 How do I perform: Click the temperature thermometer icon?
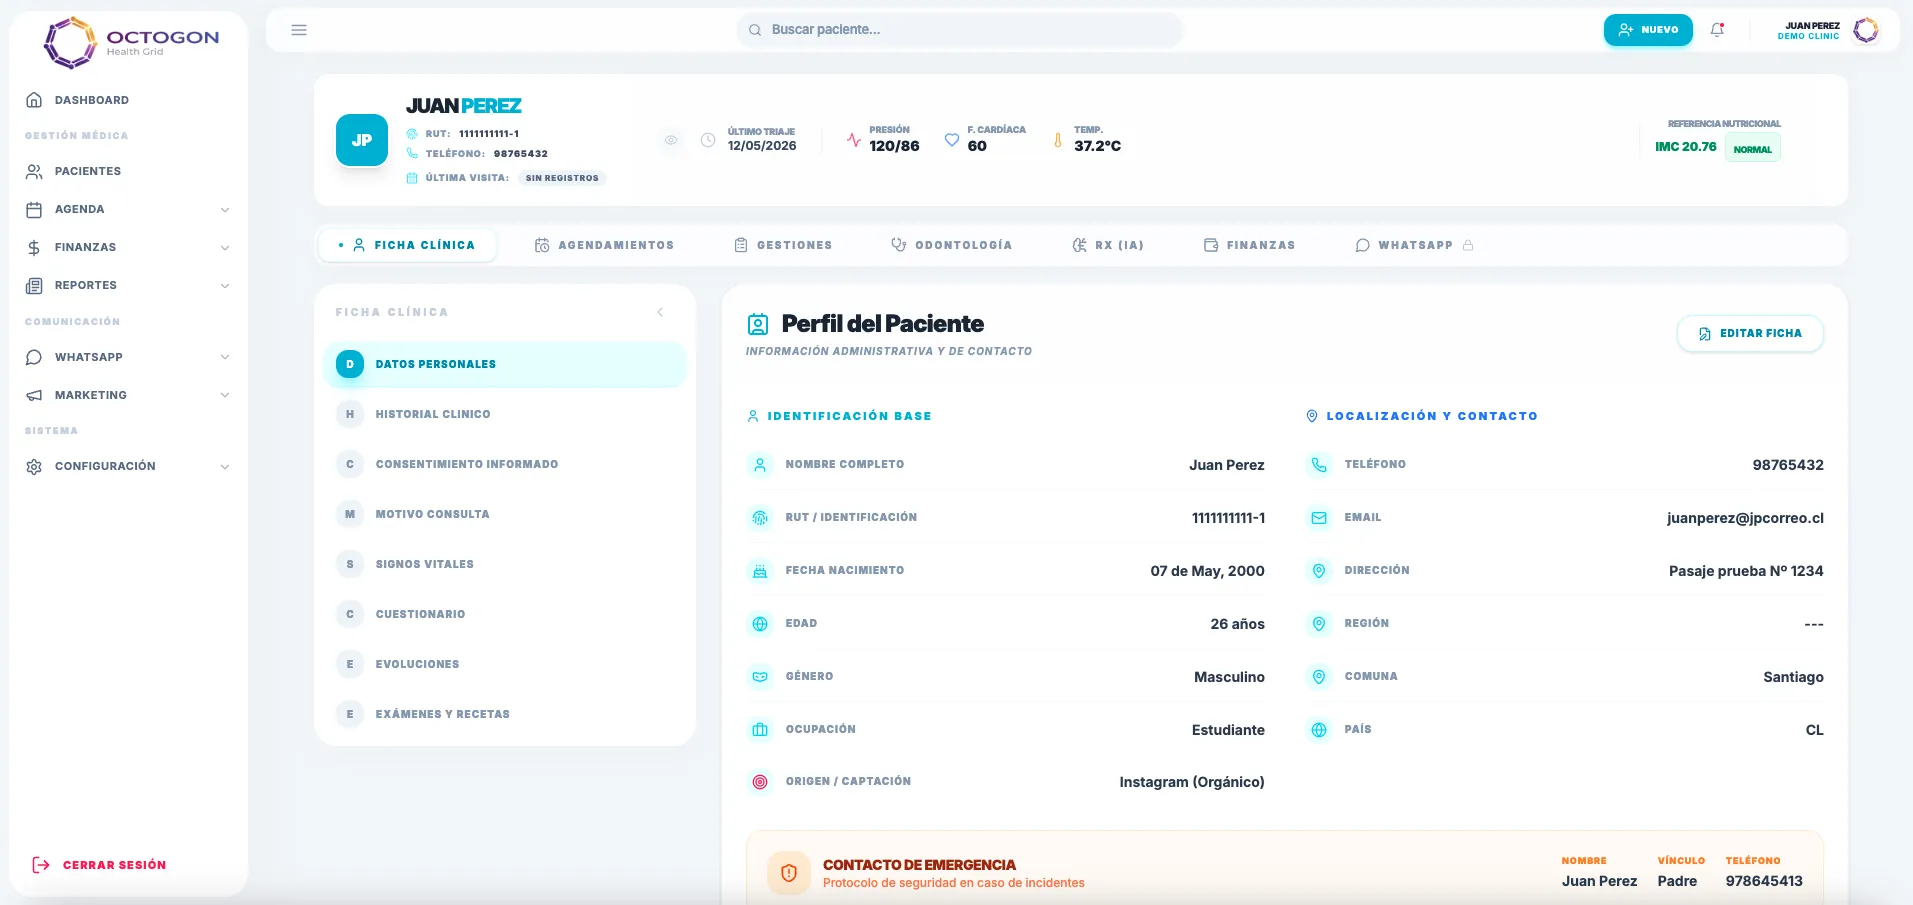click(1058, 140)
